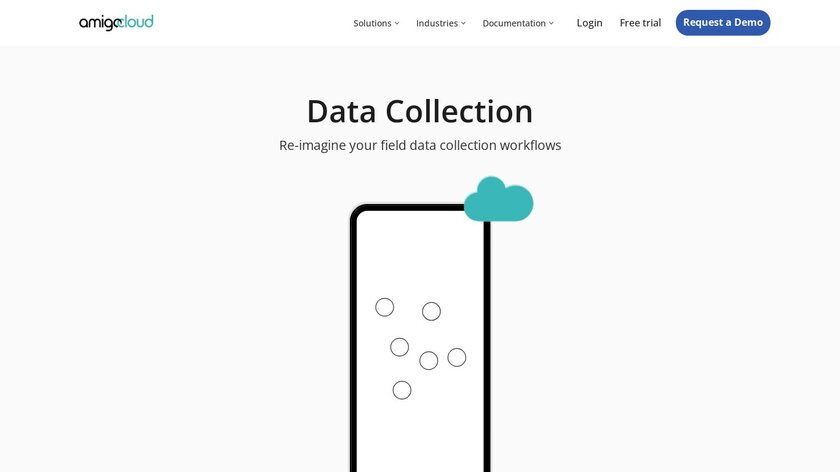Screen dimensions: 840x472
Task: Open the Solutions menu label
Action: point(372,23)
